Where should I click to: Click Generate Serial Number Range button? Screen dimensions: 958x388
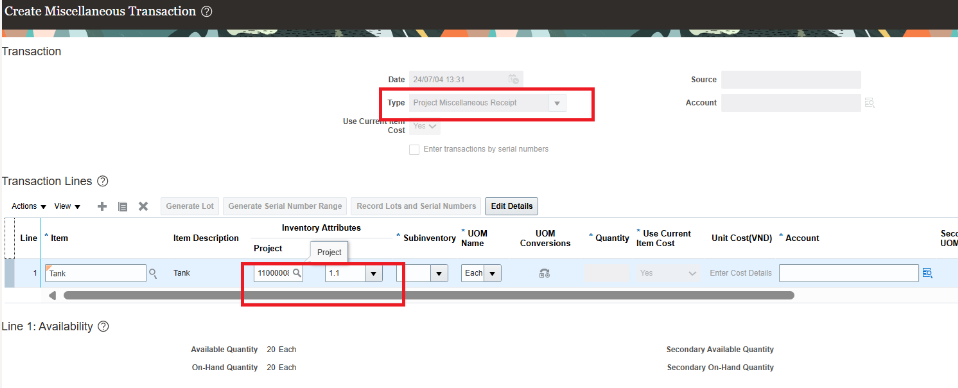pos(285,207)
